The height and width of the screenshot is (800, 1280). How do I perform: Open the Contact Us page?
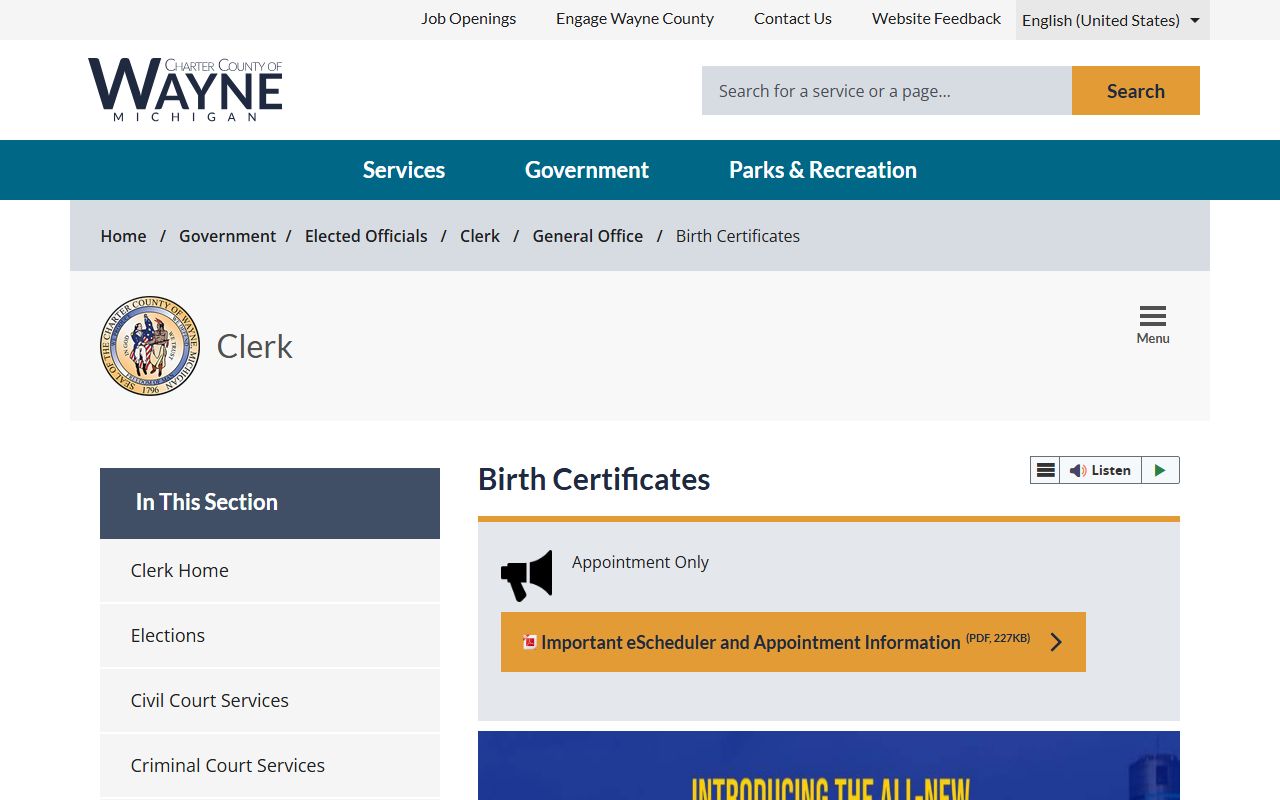pos(793,18)
